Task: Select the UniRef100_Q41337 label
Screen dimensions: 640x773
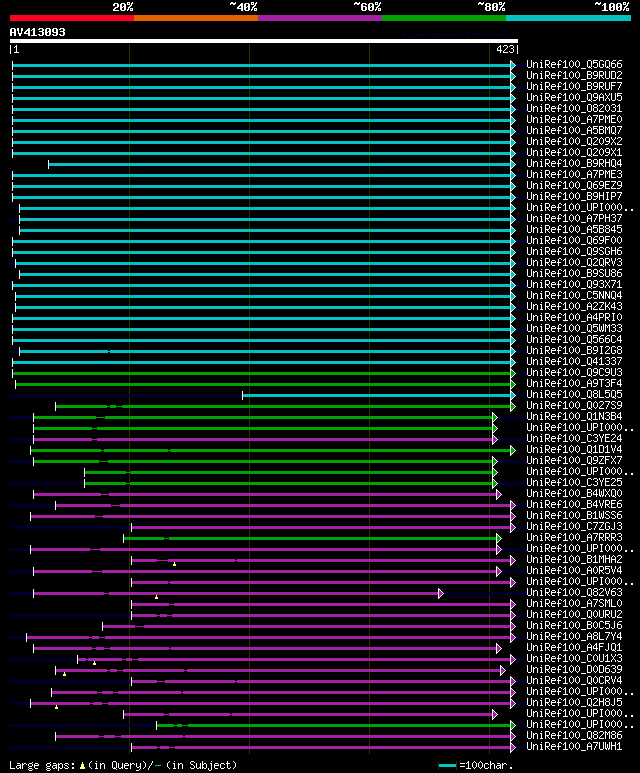Action: 574,362
